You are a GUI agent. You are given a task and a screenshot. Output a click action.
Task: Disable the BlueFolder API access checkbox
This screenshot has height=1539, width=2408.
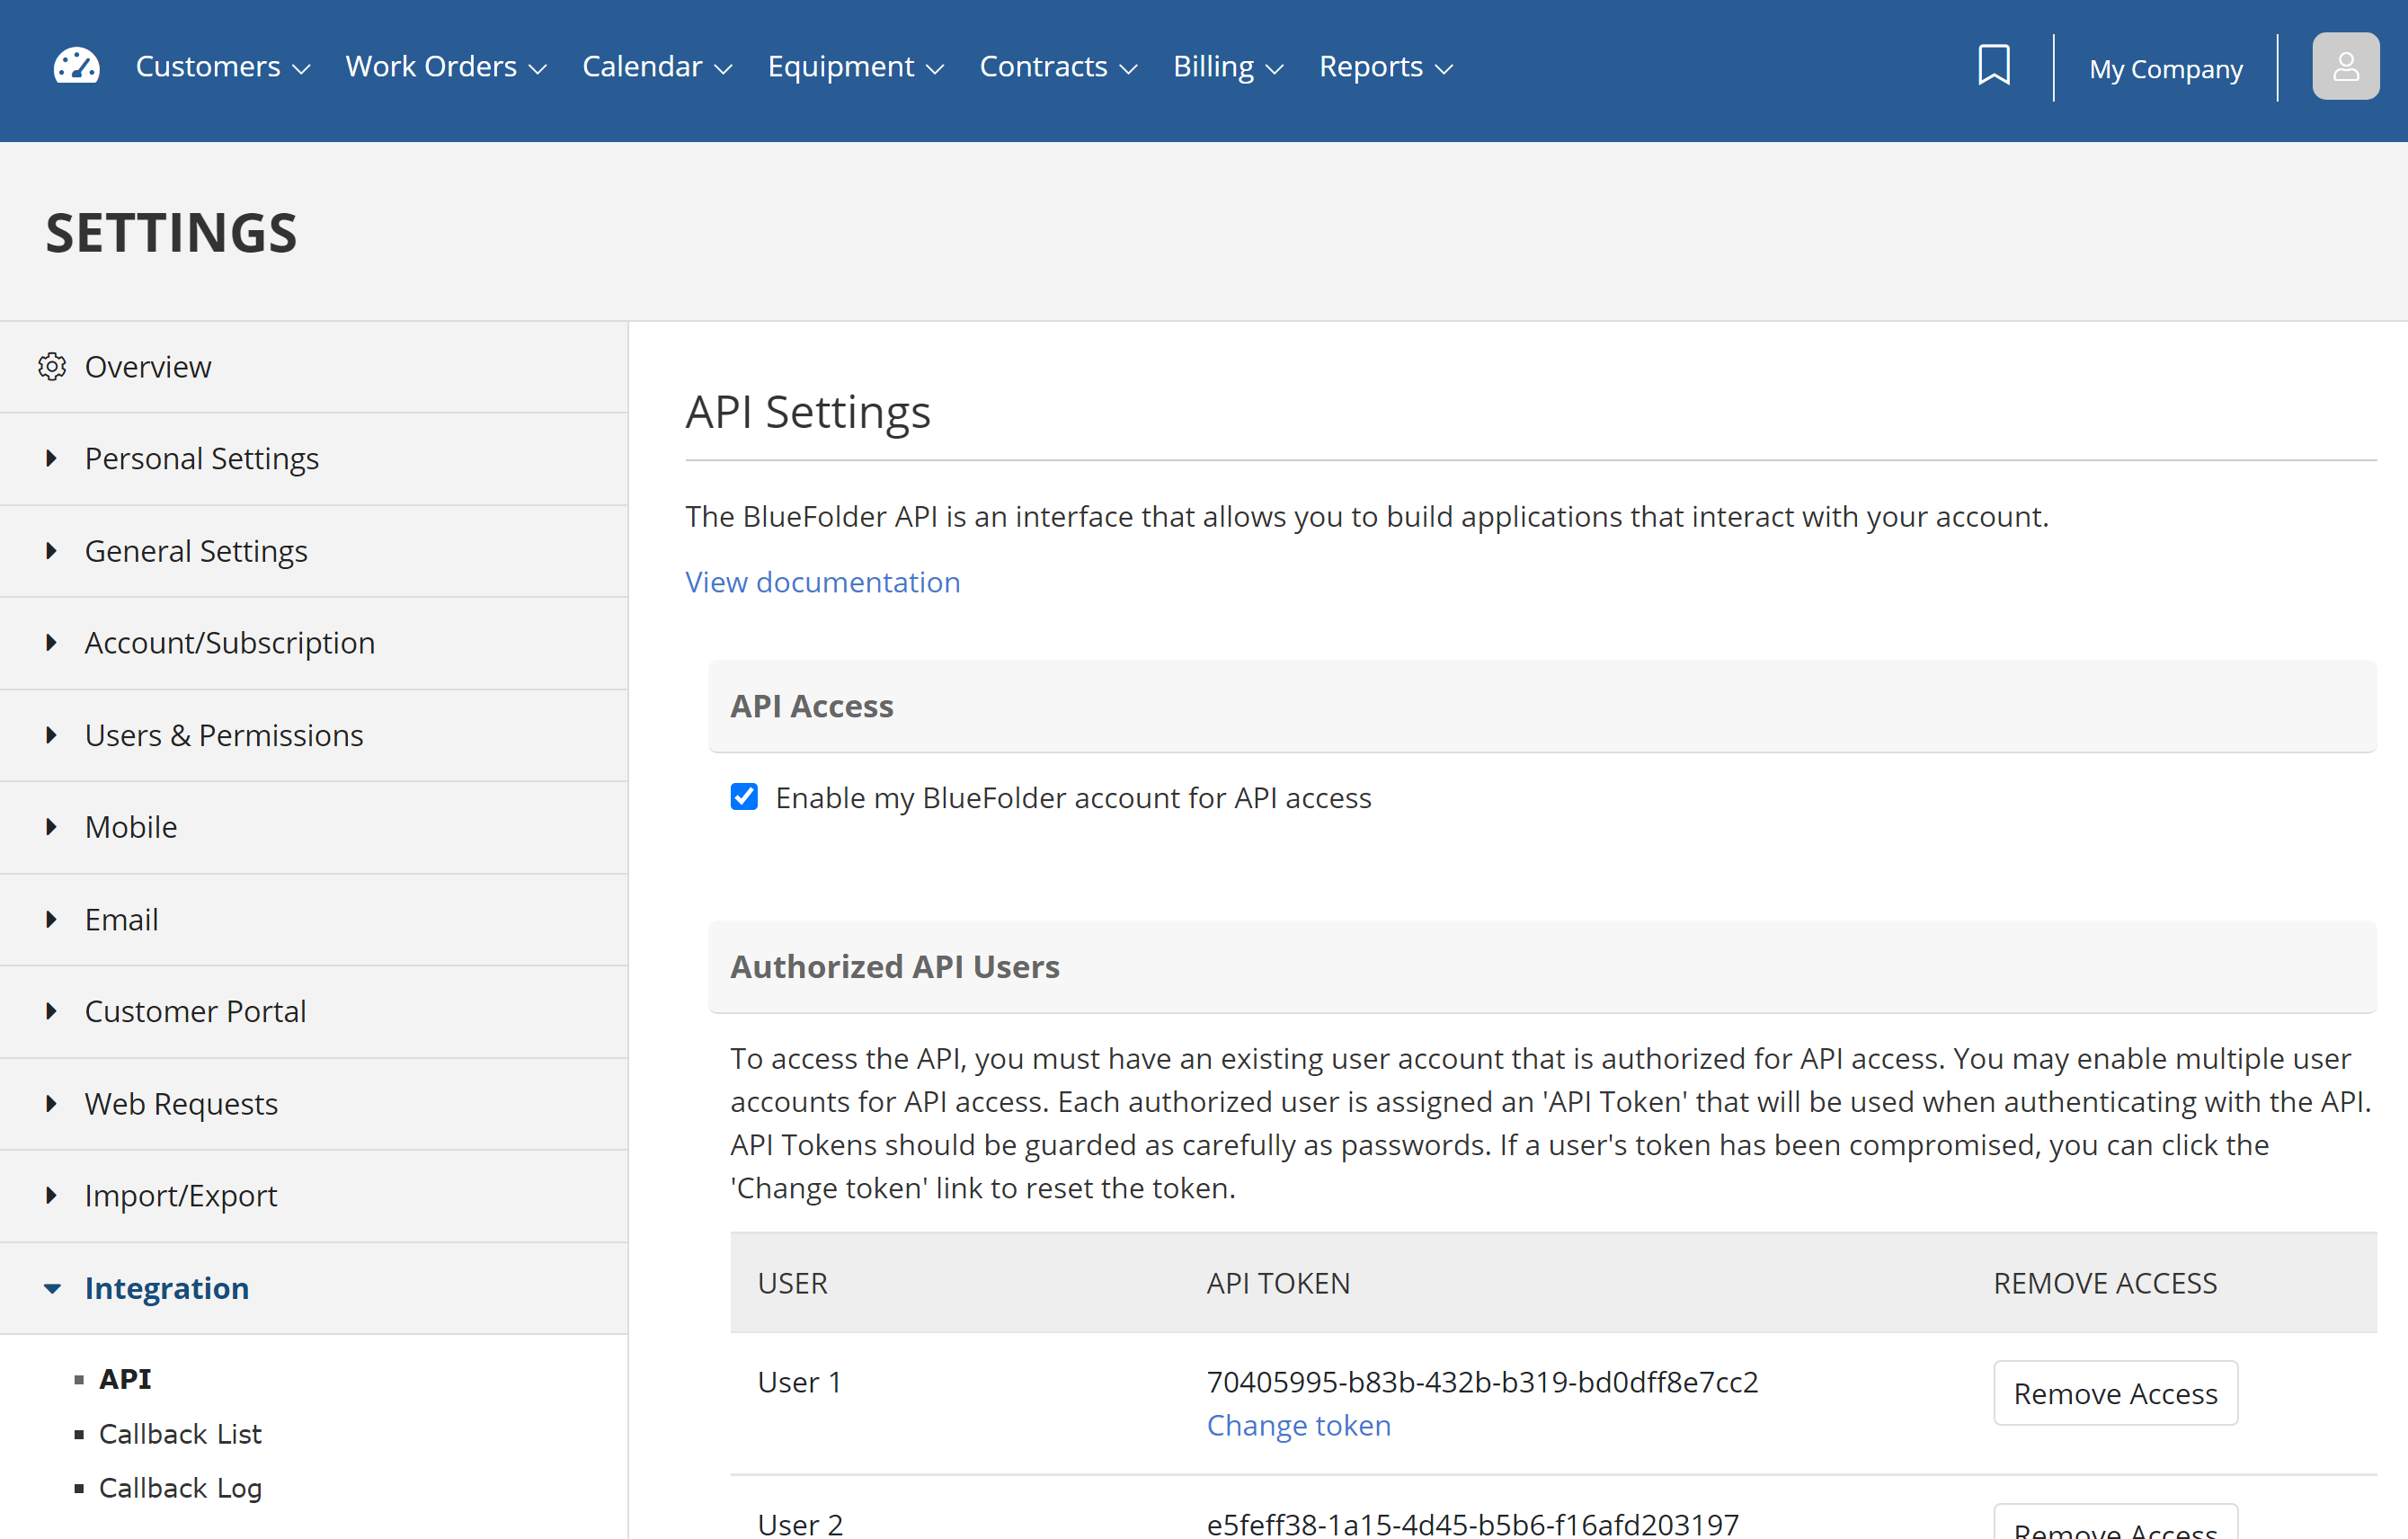click(744, 797)
